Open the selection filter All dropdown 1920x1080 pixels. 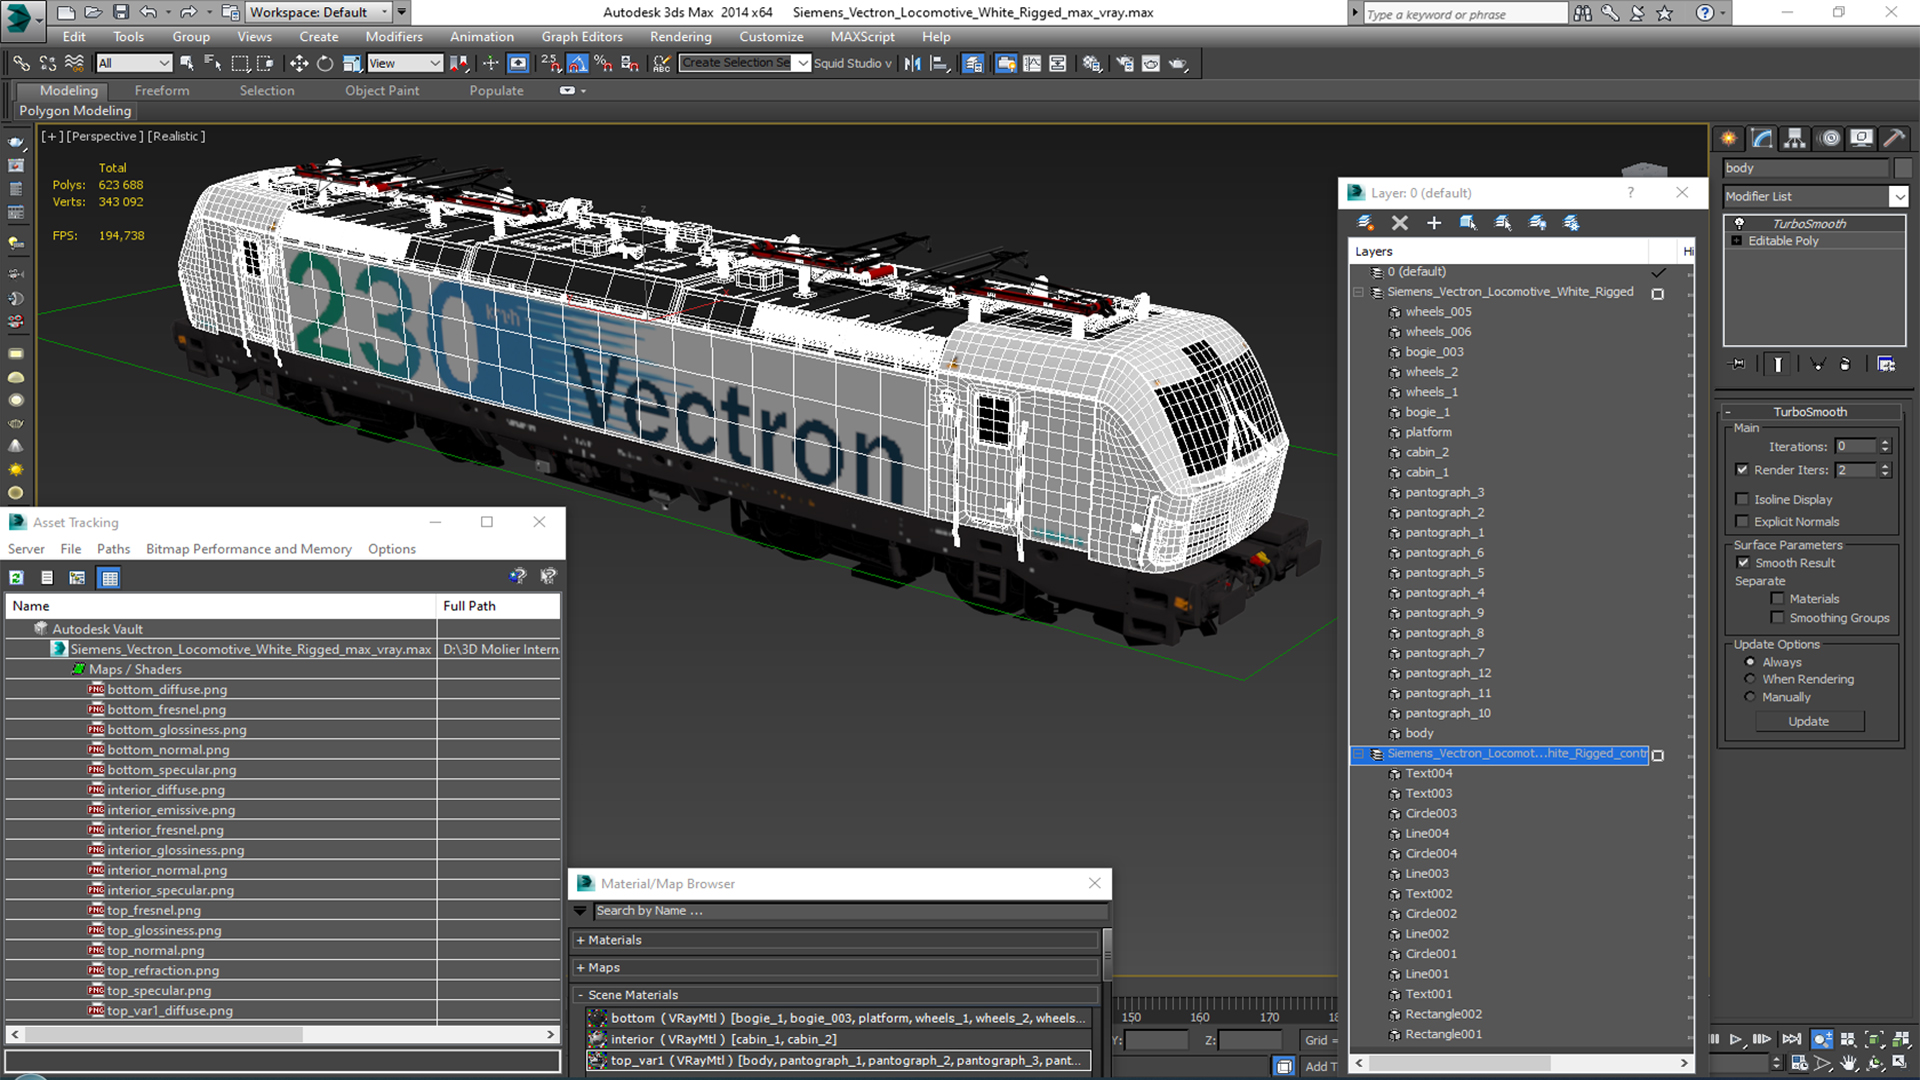tap(134, 63)
